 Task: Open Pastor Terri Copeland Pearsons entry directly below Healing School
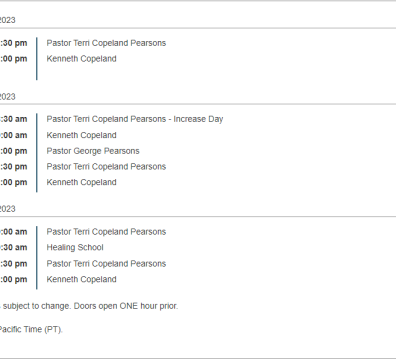pyautogui.click(x=106, y=263)
